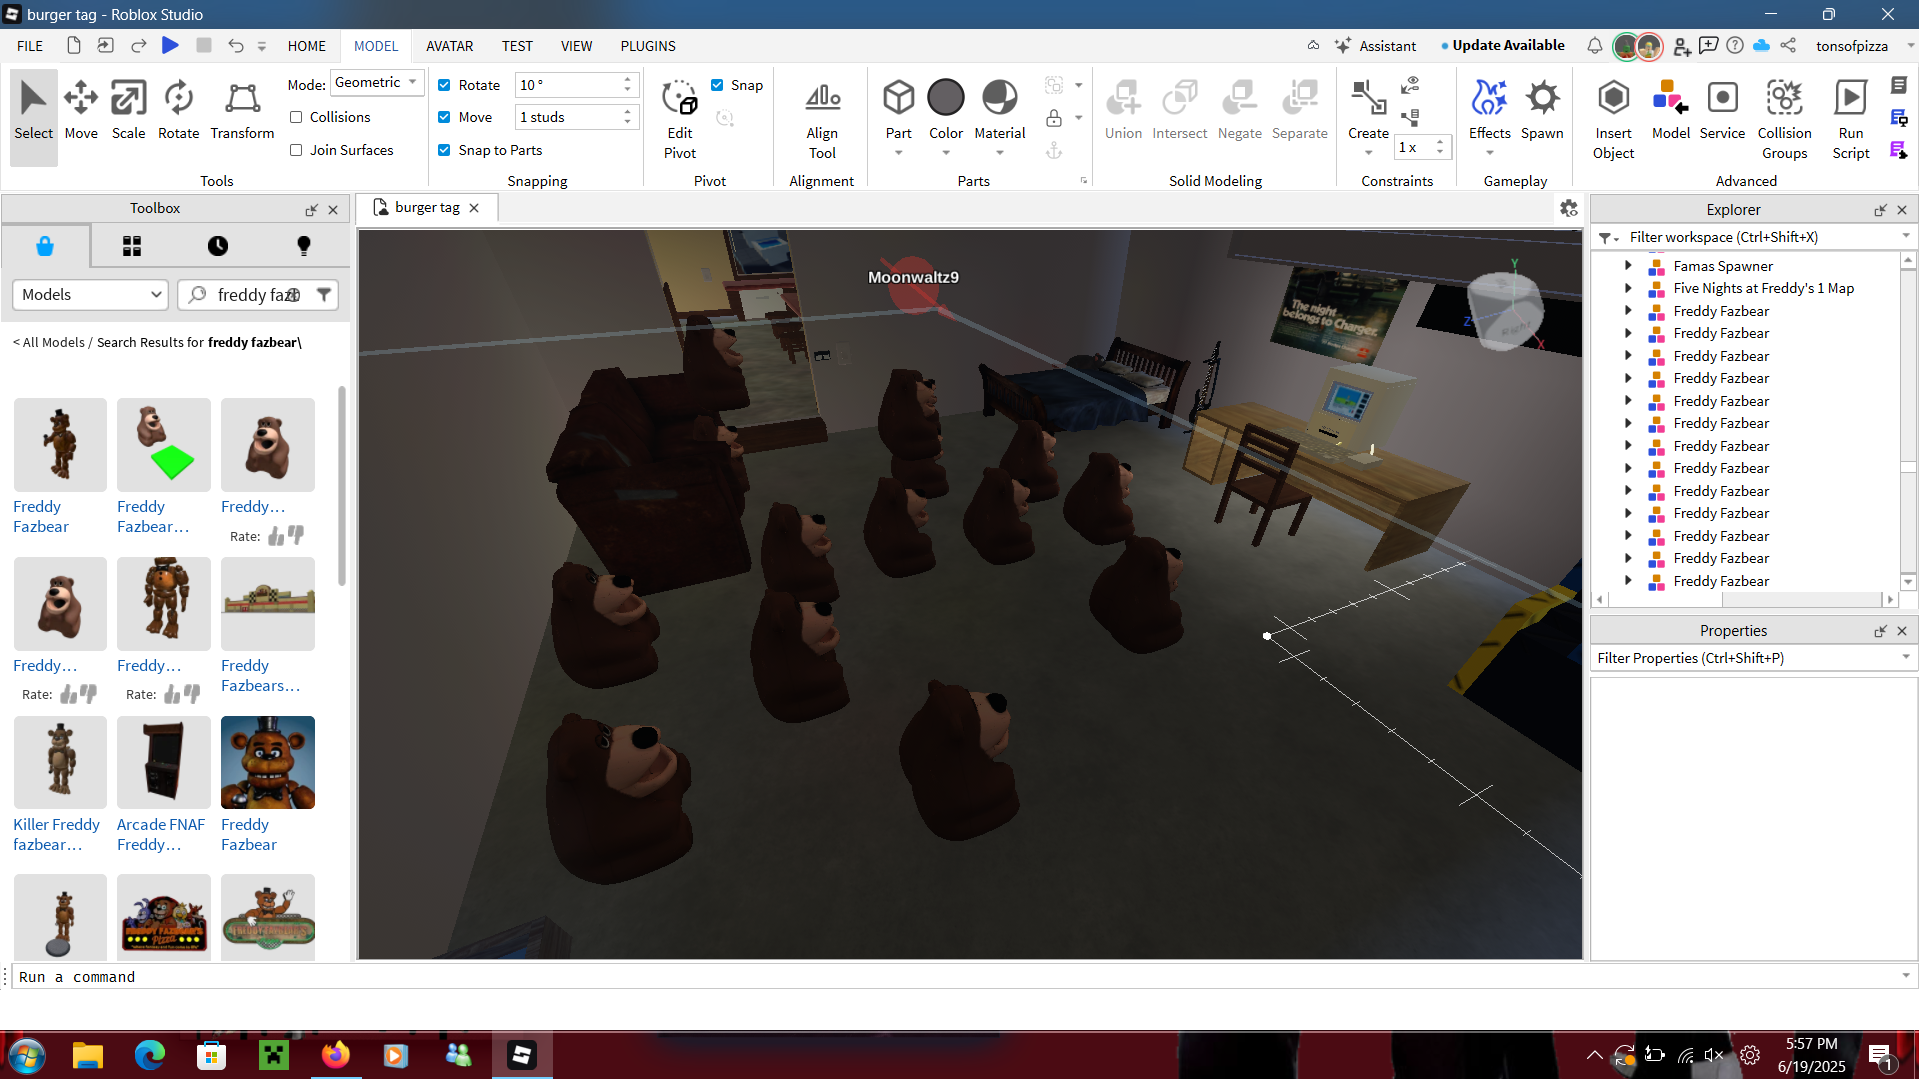This screenshot has height=1079, width=1919.
Task: Toggle the Rotate snapping checkbox
Action: click(x=444, y=85)
